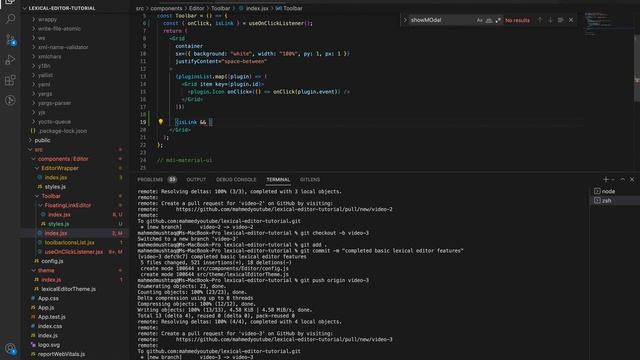
Task: Toggle Find in Selection icon
Action: (x=560, y=20)
